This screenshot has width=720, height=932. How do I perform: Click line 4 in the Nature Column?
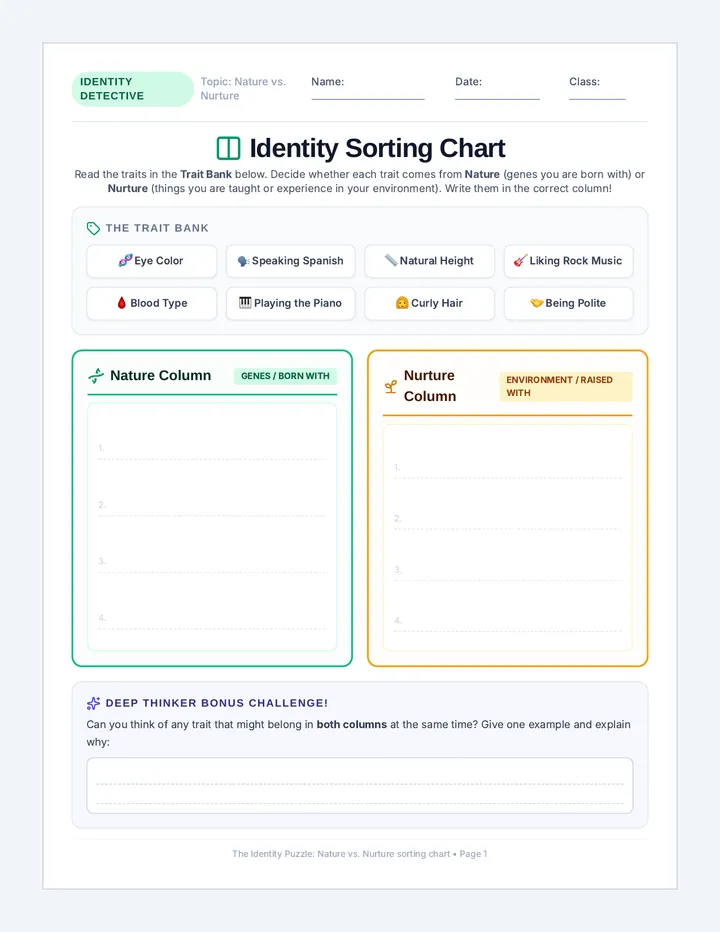pos(212,619)
